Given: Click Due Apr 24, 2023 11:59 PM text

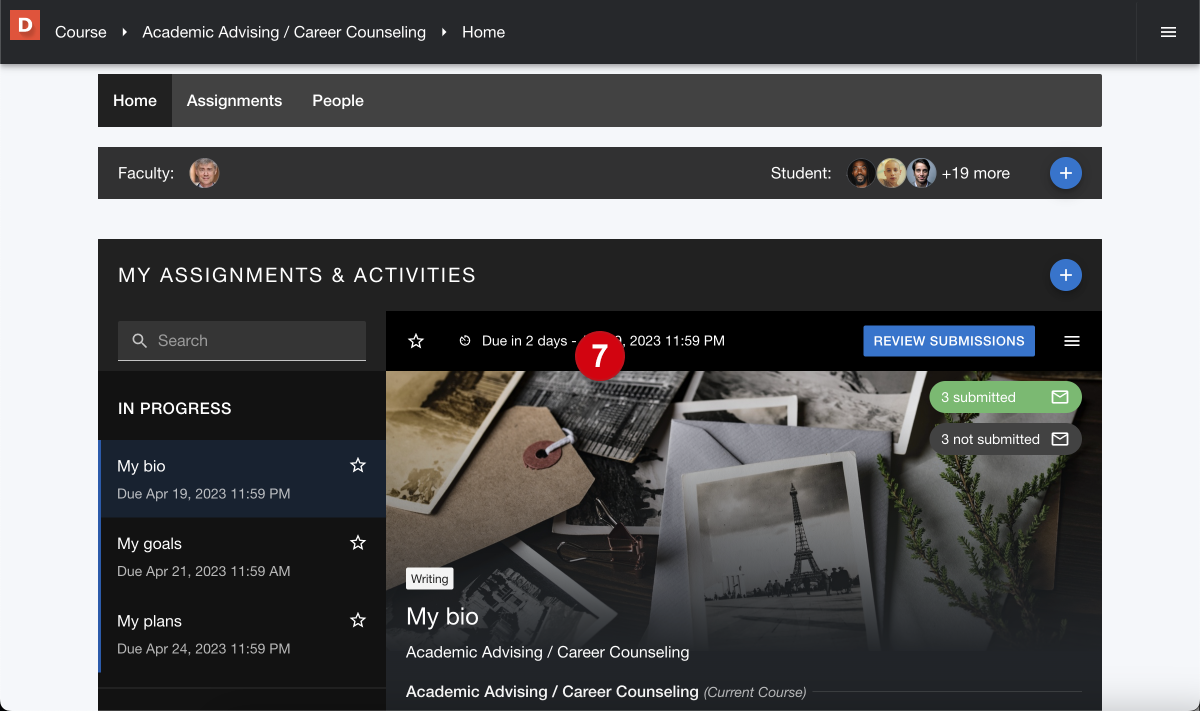Looking at the screenshot, I should click(204, 649).
